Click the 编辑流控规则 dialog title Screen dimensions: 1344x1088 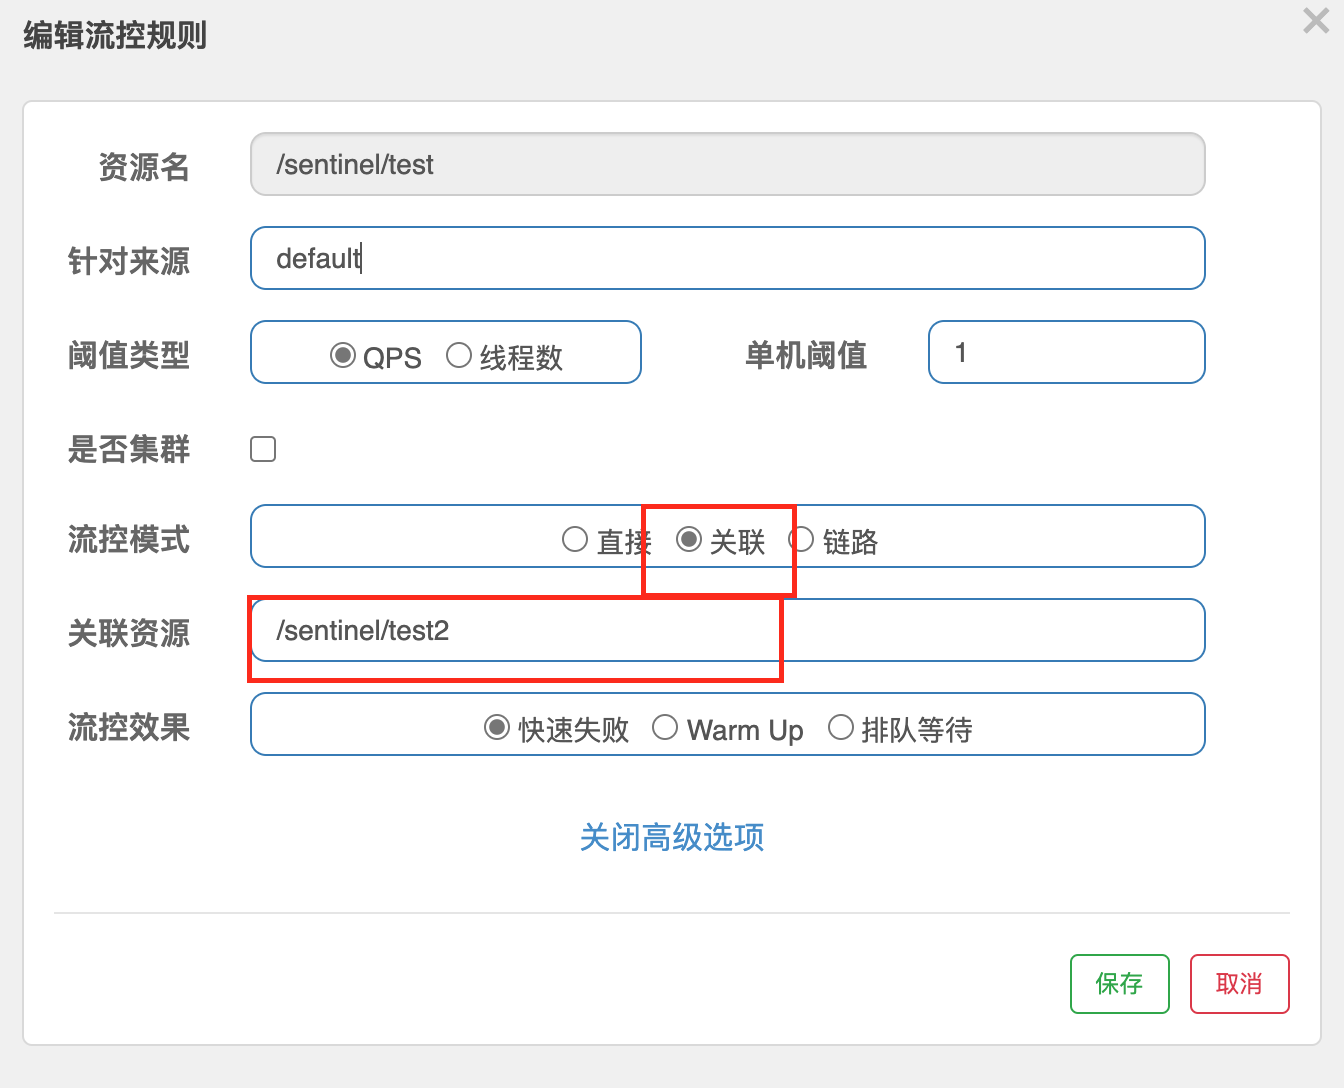click(115, 36)
